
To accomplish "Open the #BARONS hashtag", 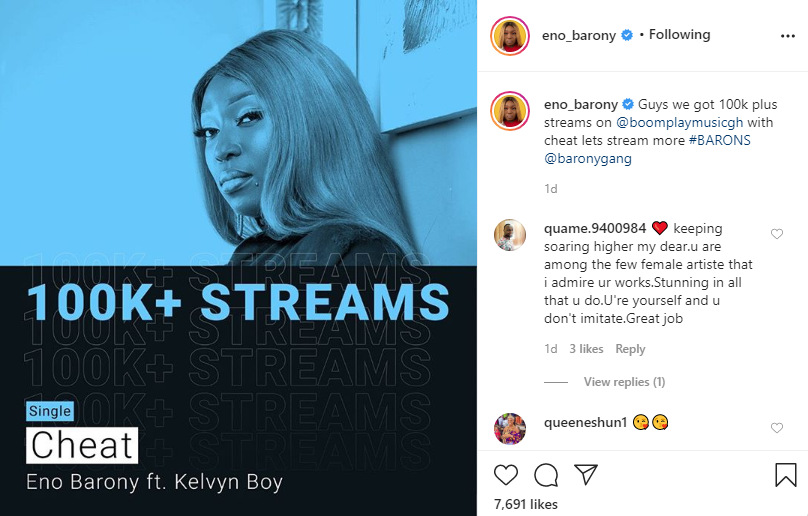I will [719, 141].
